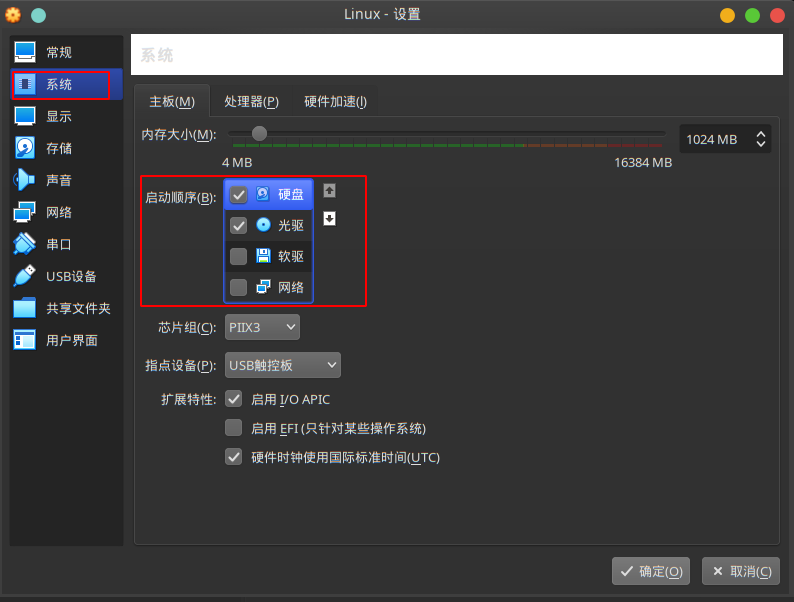Select USB设备 label in the sidebar
The width and height of the screenshot is (794, 602).
coord(71,276)
